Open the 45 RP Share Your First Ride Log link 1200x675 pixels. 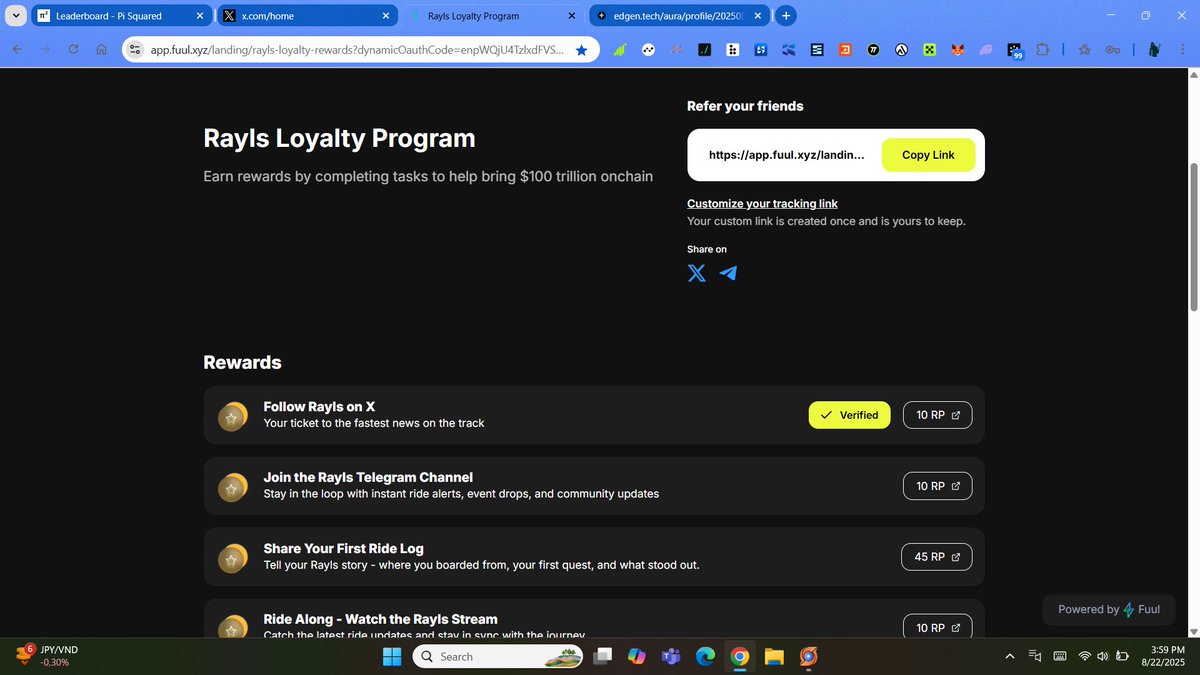[937, 557]
